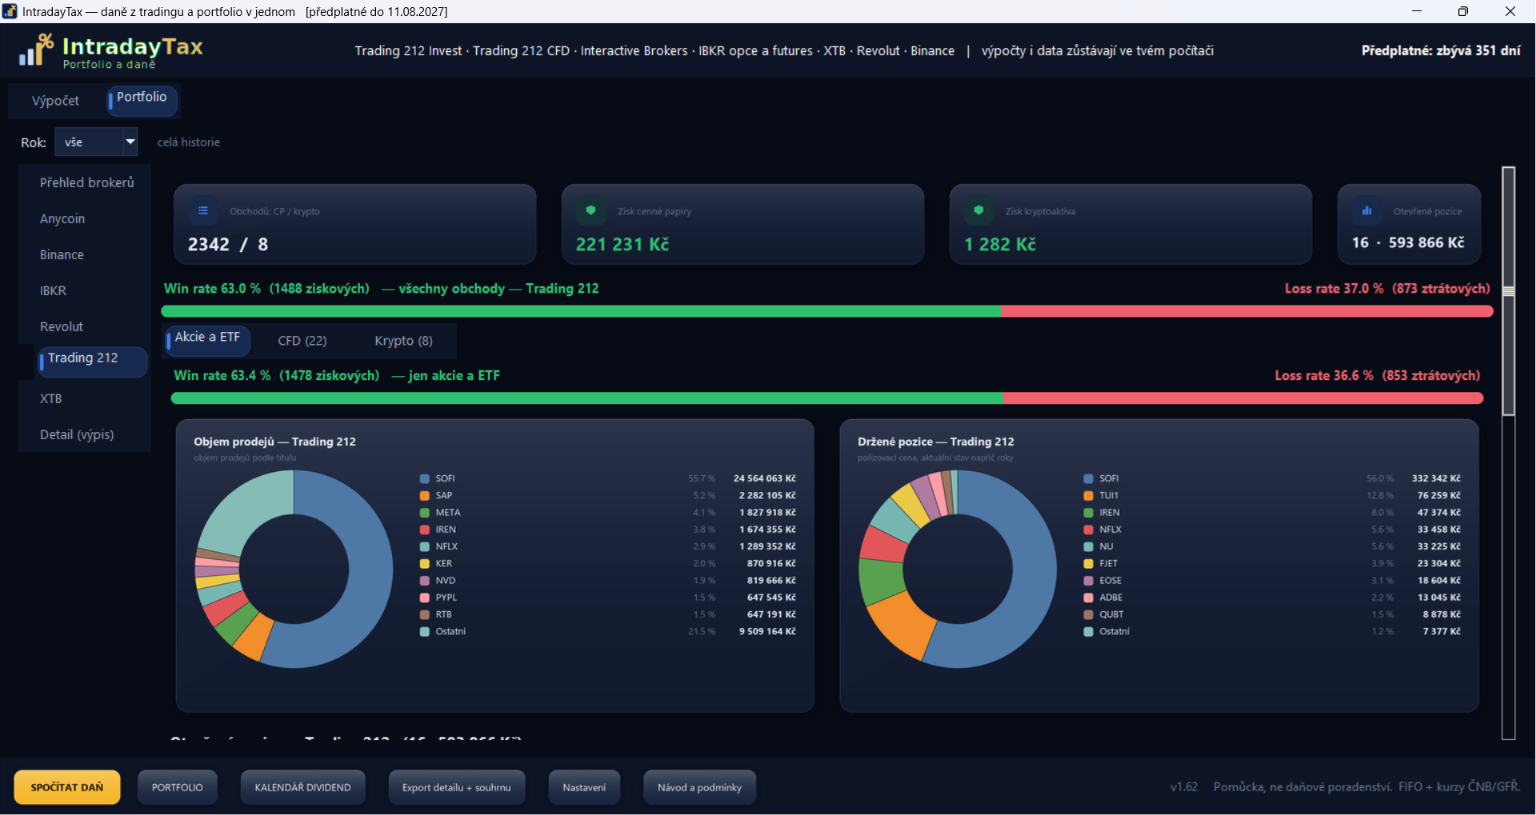This screenshot has width=1536, height=815.
Task: Open the Krypto (8) tab
Action: pyautogui.click(x=403, y=341)
